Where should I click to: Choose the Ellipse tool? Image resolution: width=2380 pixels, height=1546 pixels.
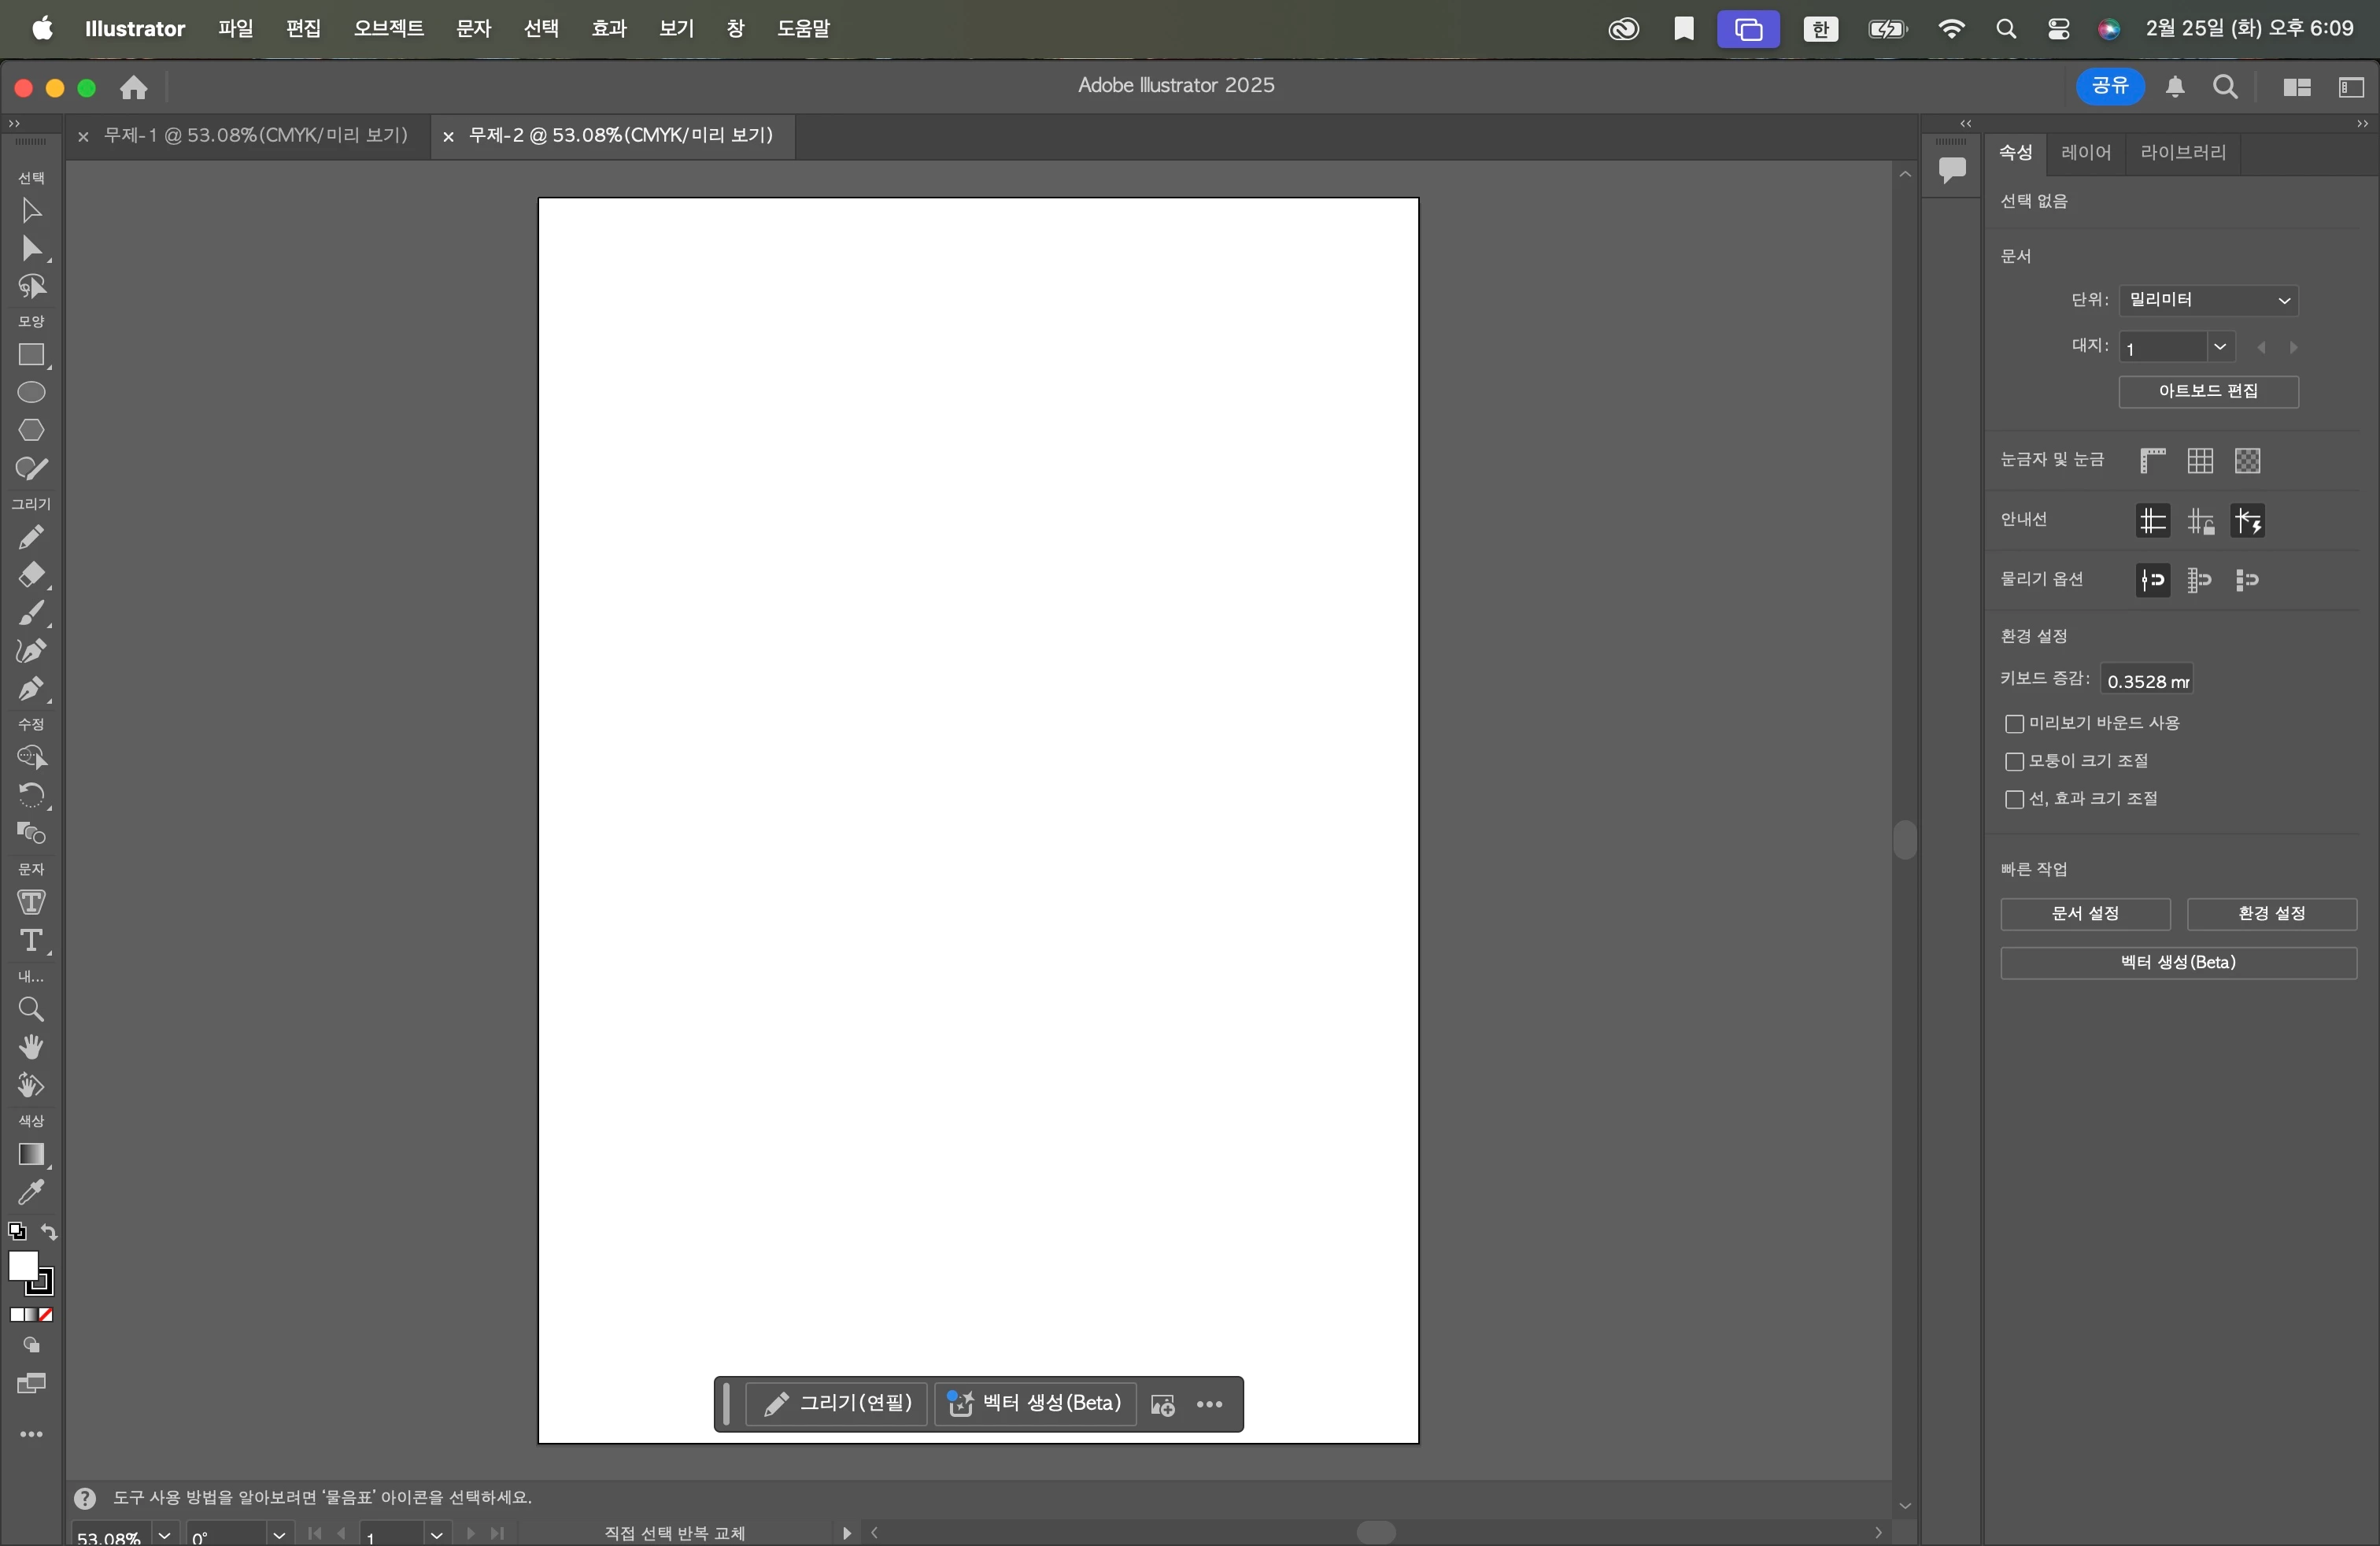[x=31, y=392]
